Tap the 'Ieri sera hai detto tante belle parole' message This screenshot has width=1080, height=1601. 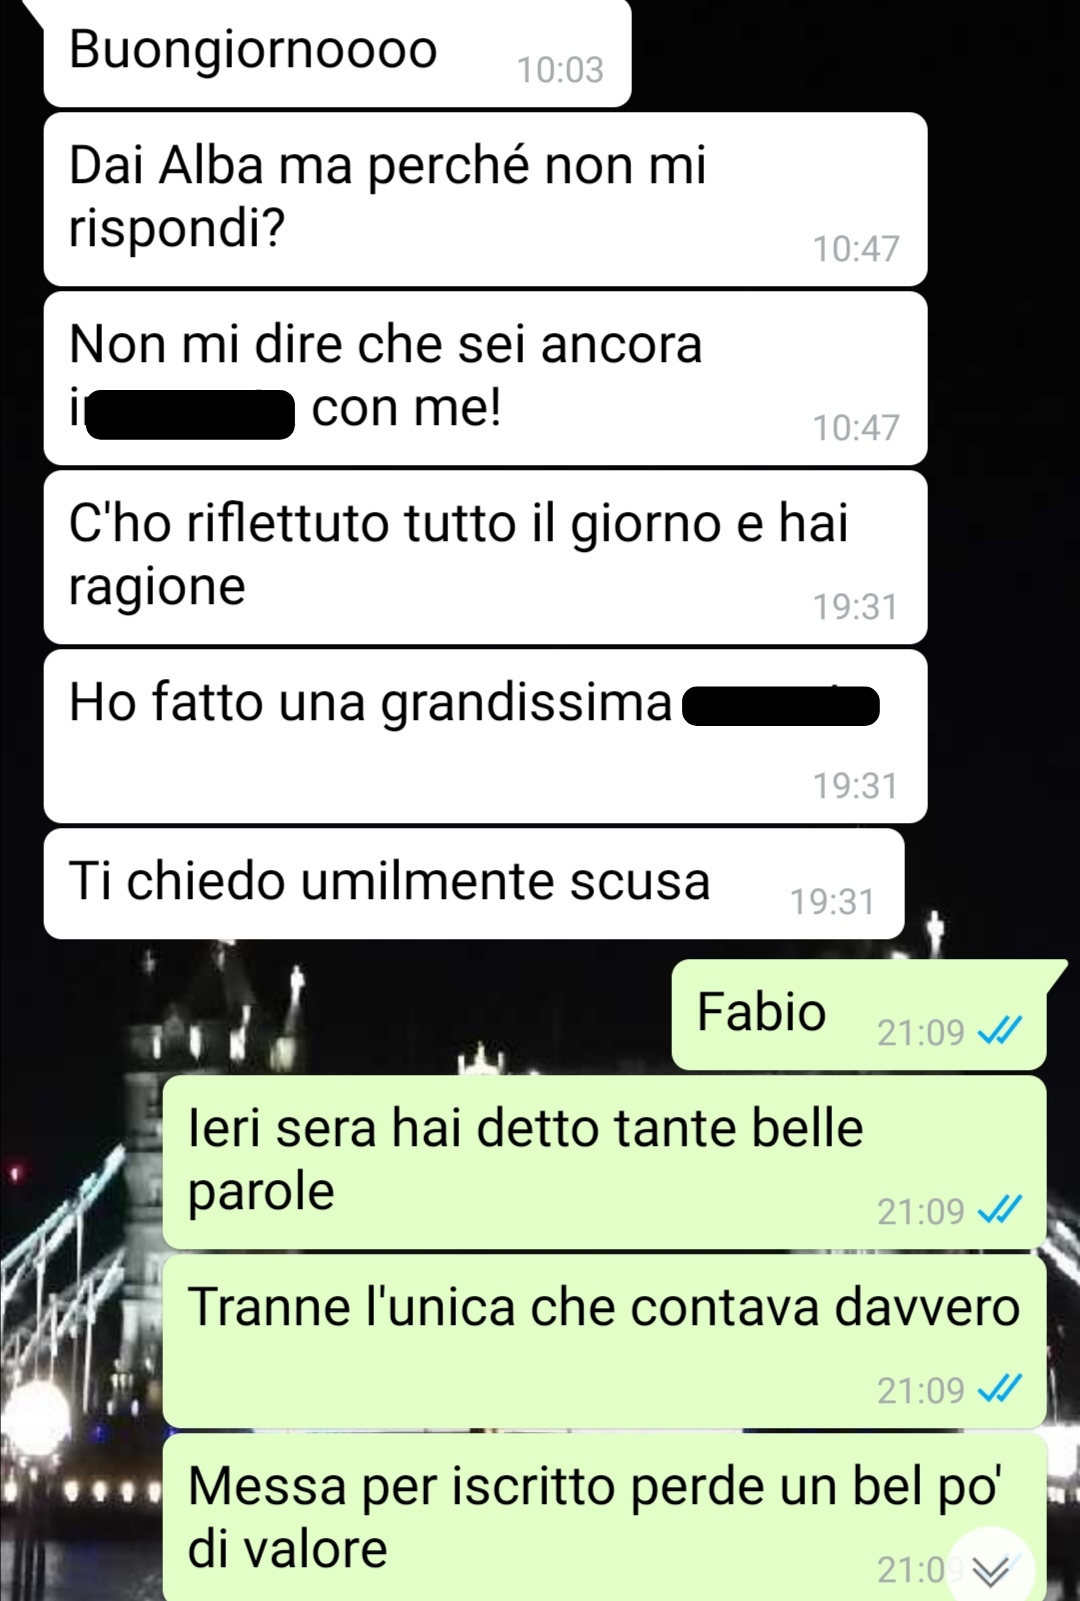604,1162
